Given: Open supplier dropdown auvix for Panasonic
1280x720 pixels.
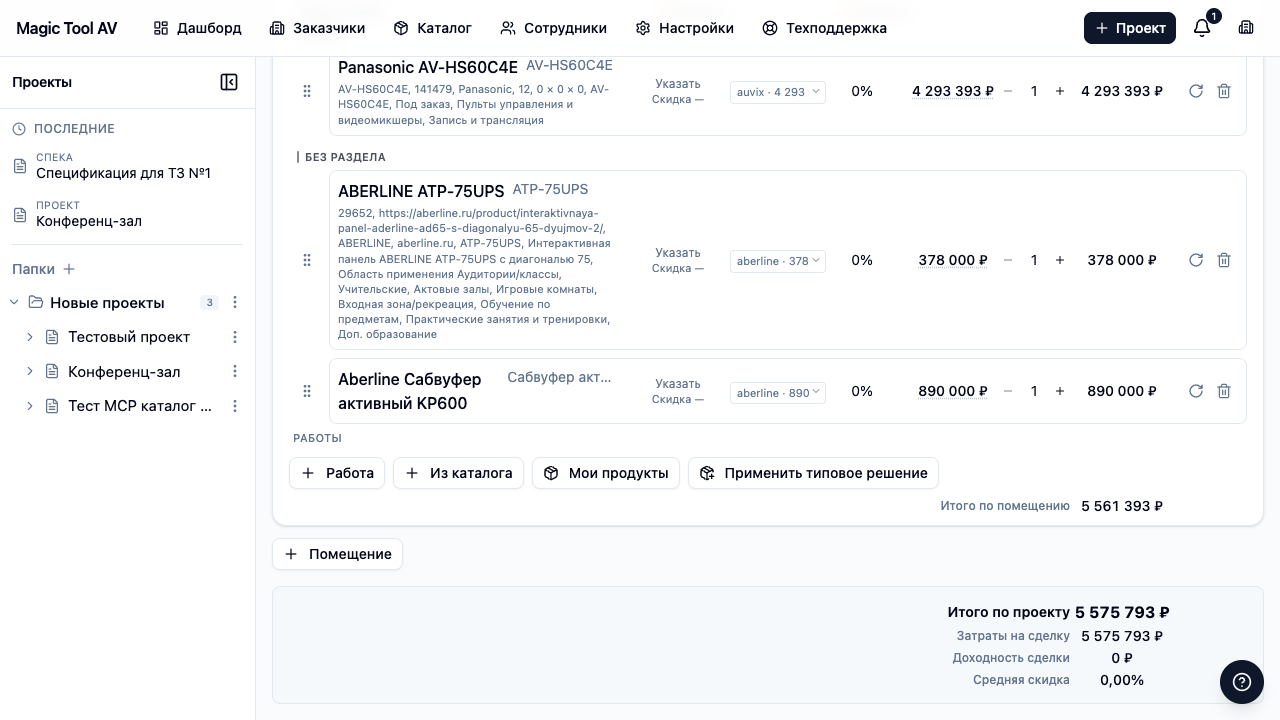Looking at the screenshot, I should [778, 92].
